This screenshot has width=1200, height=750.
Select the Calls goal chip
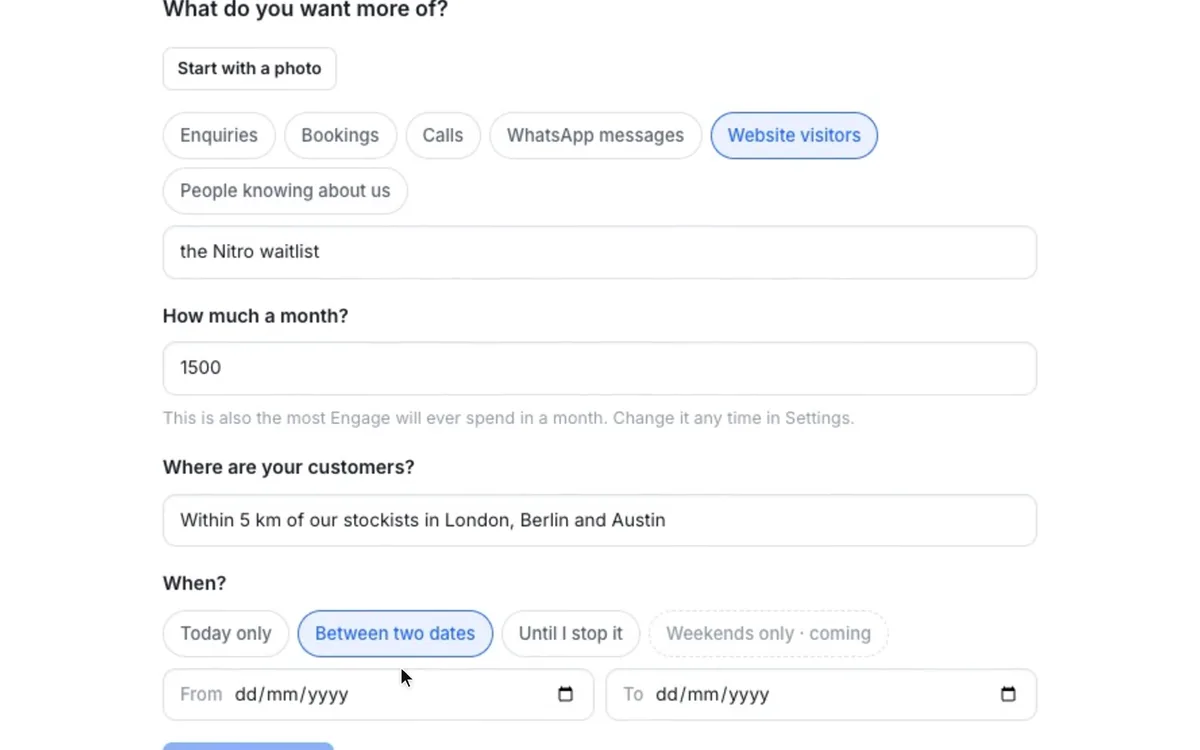coord(443,135)
